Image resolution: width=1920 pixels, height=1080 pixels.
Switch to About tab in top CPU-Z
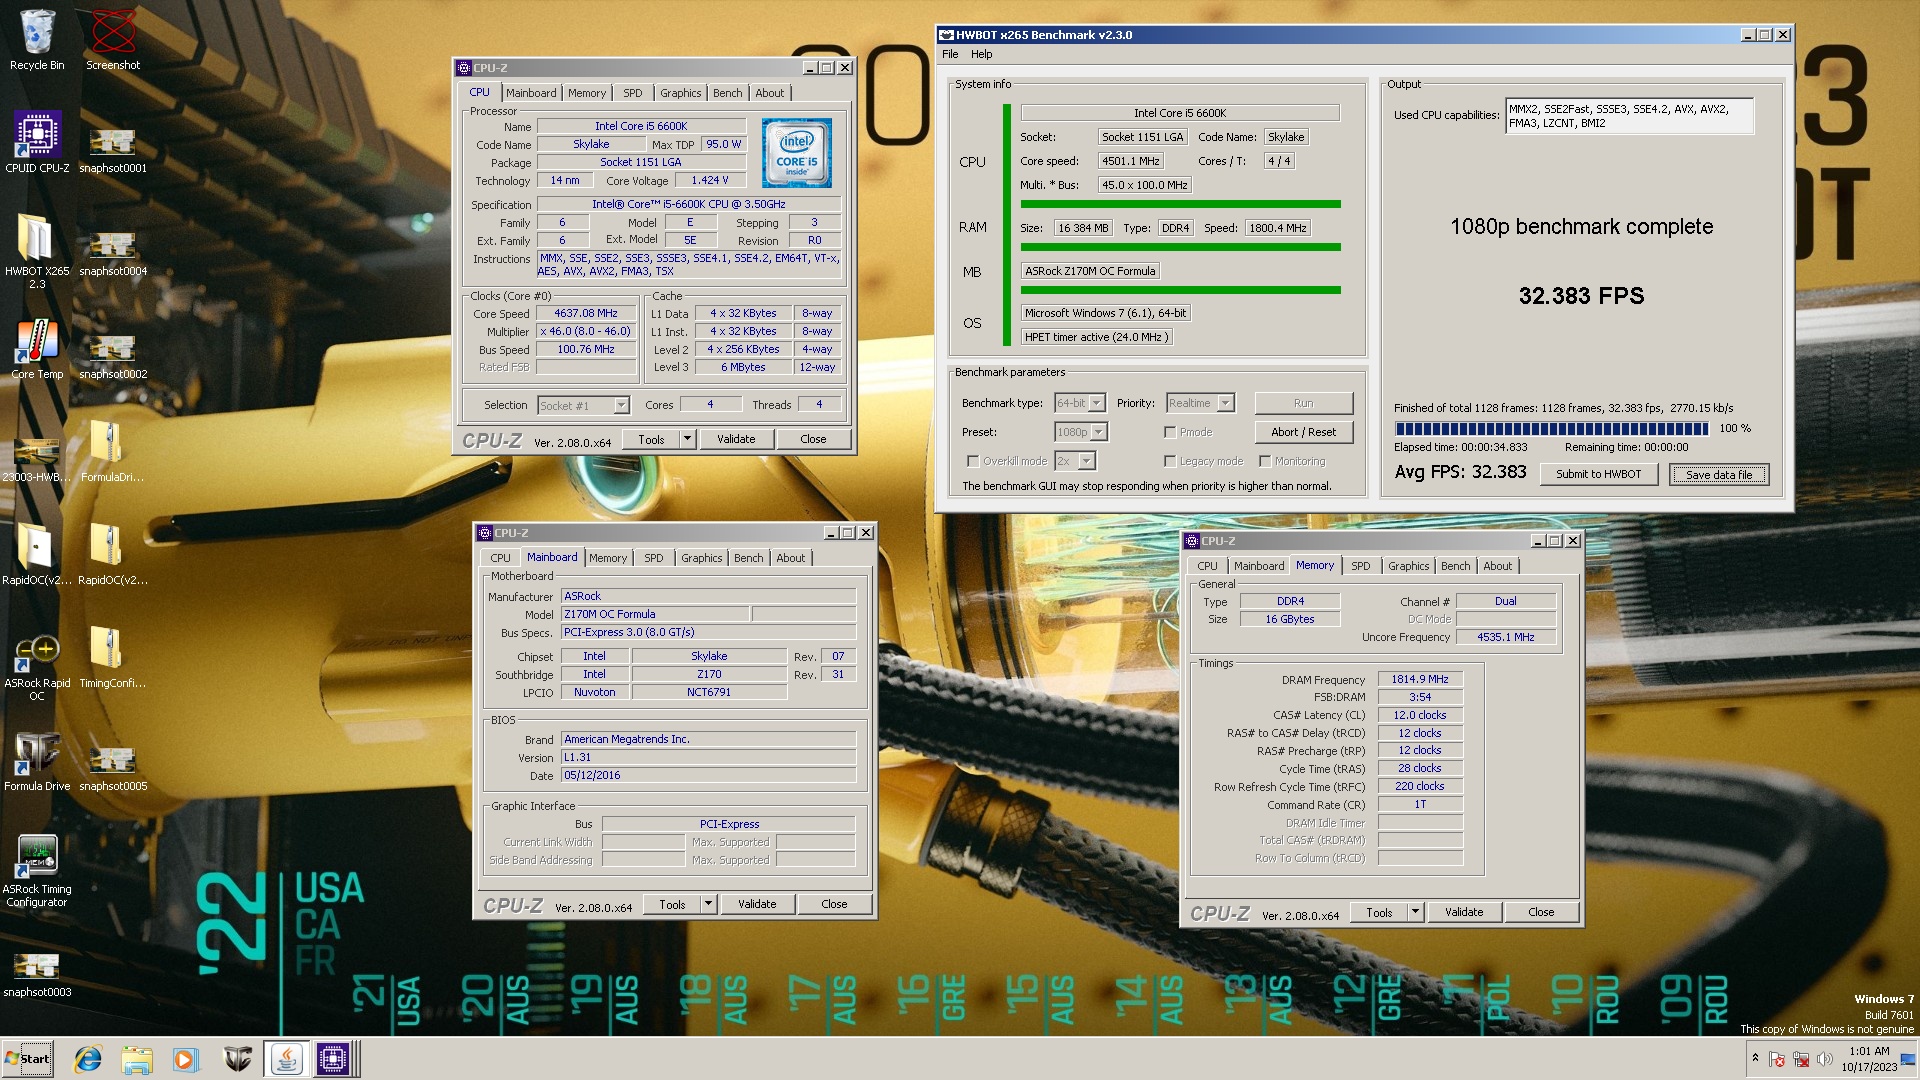[769, 93]
